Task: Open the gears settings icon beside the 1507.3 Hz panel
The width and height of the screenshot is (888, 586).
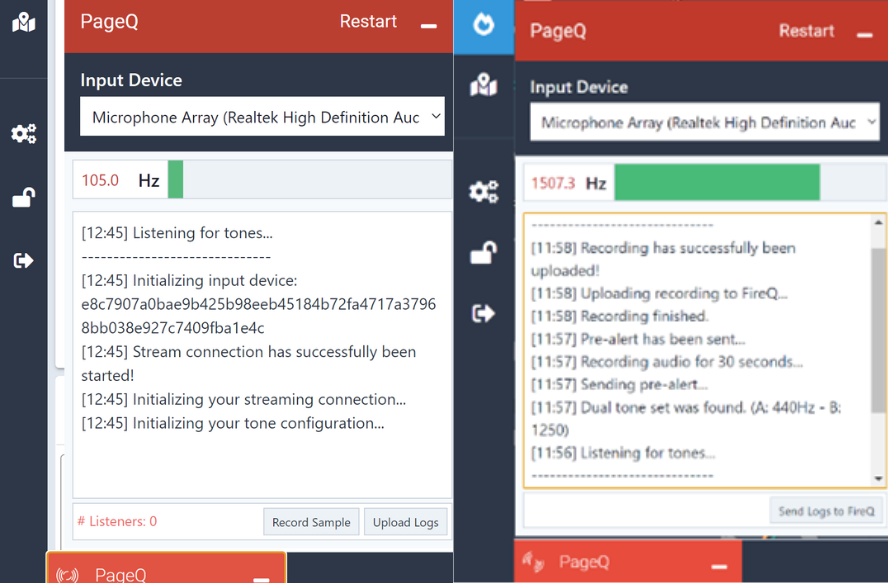Action: 484,192
